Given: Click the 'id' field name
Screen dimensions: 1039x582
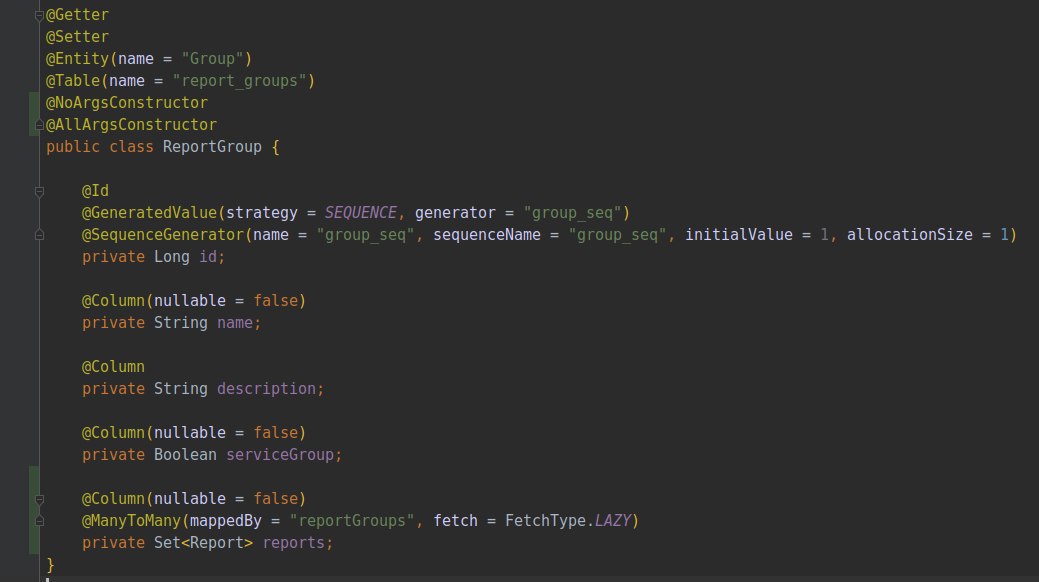Looking at the screenshot, I should [x=208, y=257].
